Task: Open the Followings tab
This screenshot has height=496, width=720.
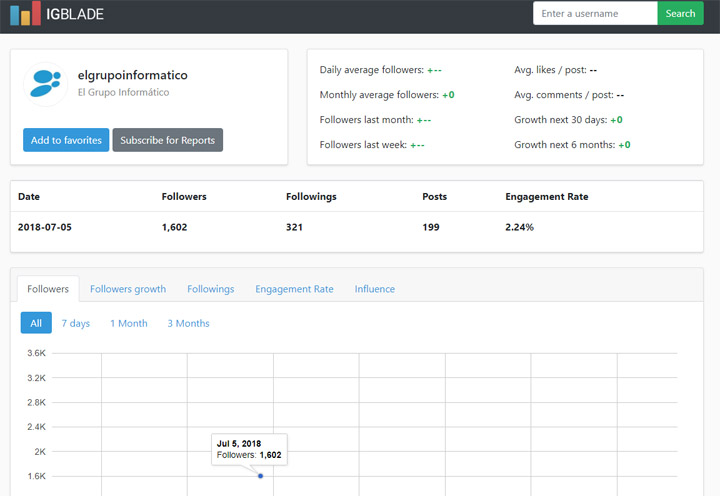Action: coord(211,289)
